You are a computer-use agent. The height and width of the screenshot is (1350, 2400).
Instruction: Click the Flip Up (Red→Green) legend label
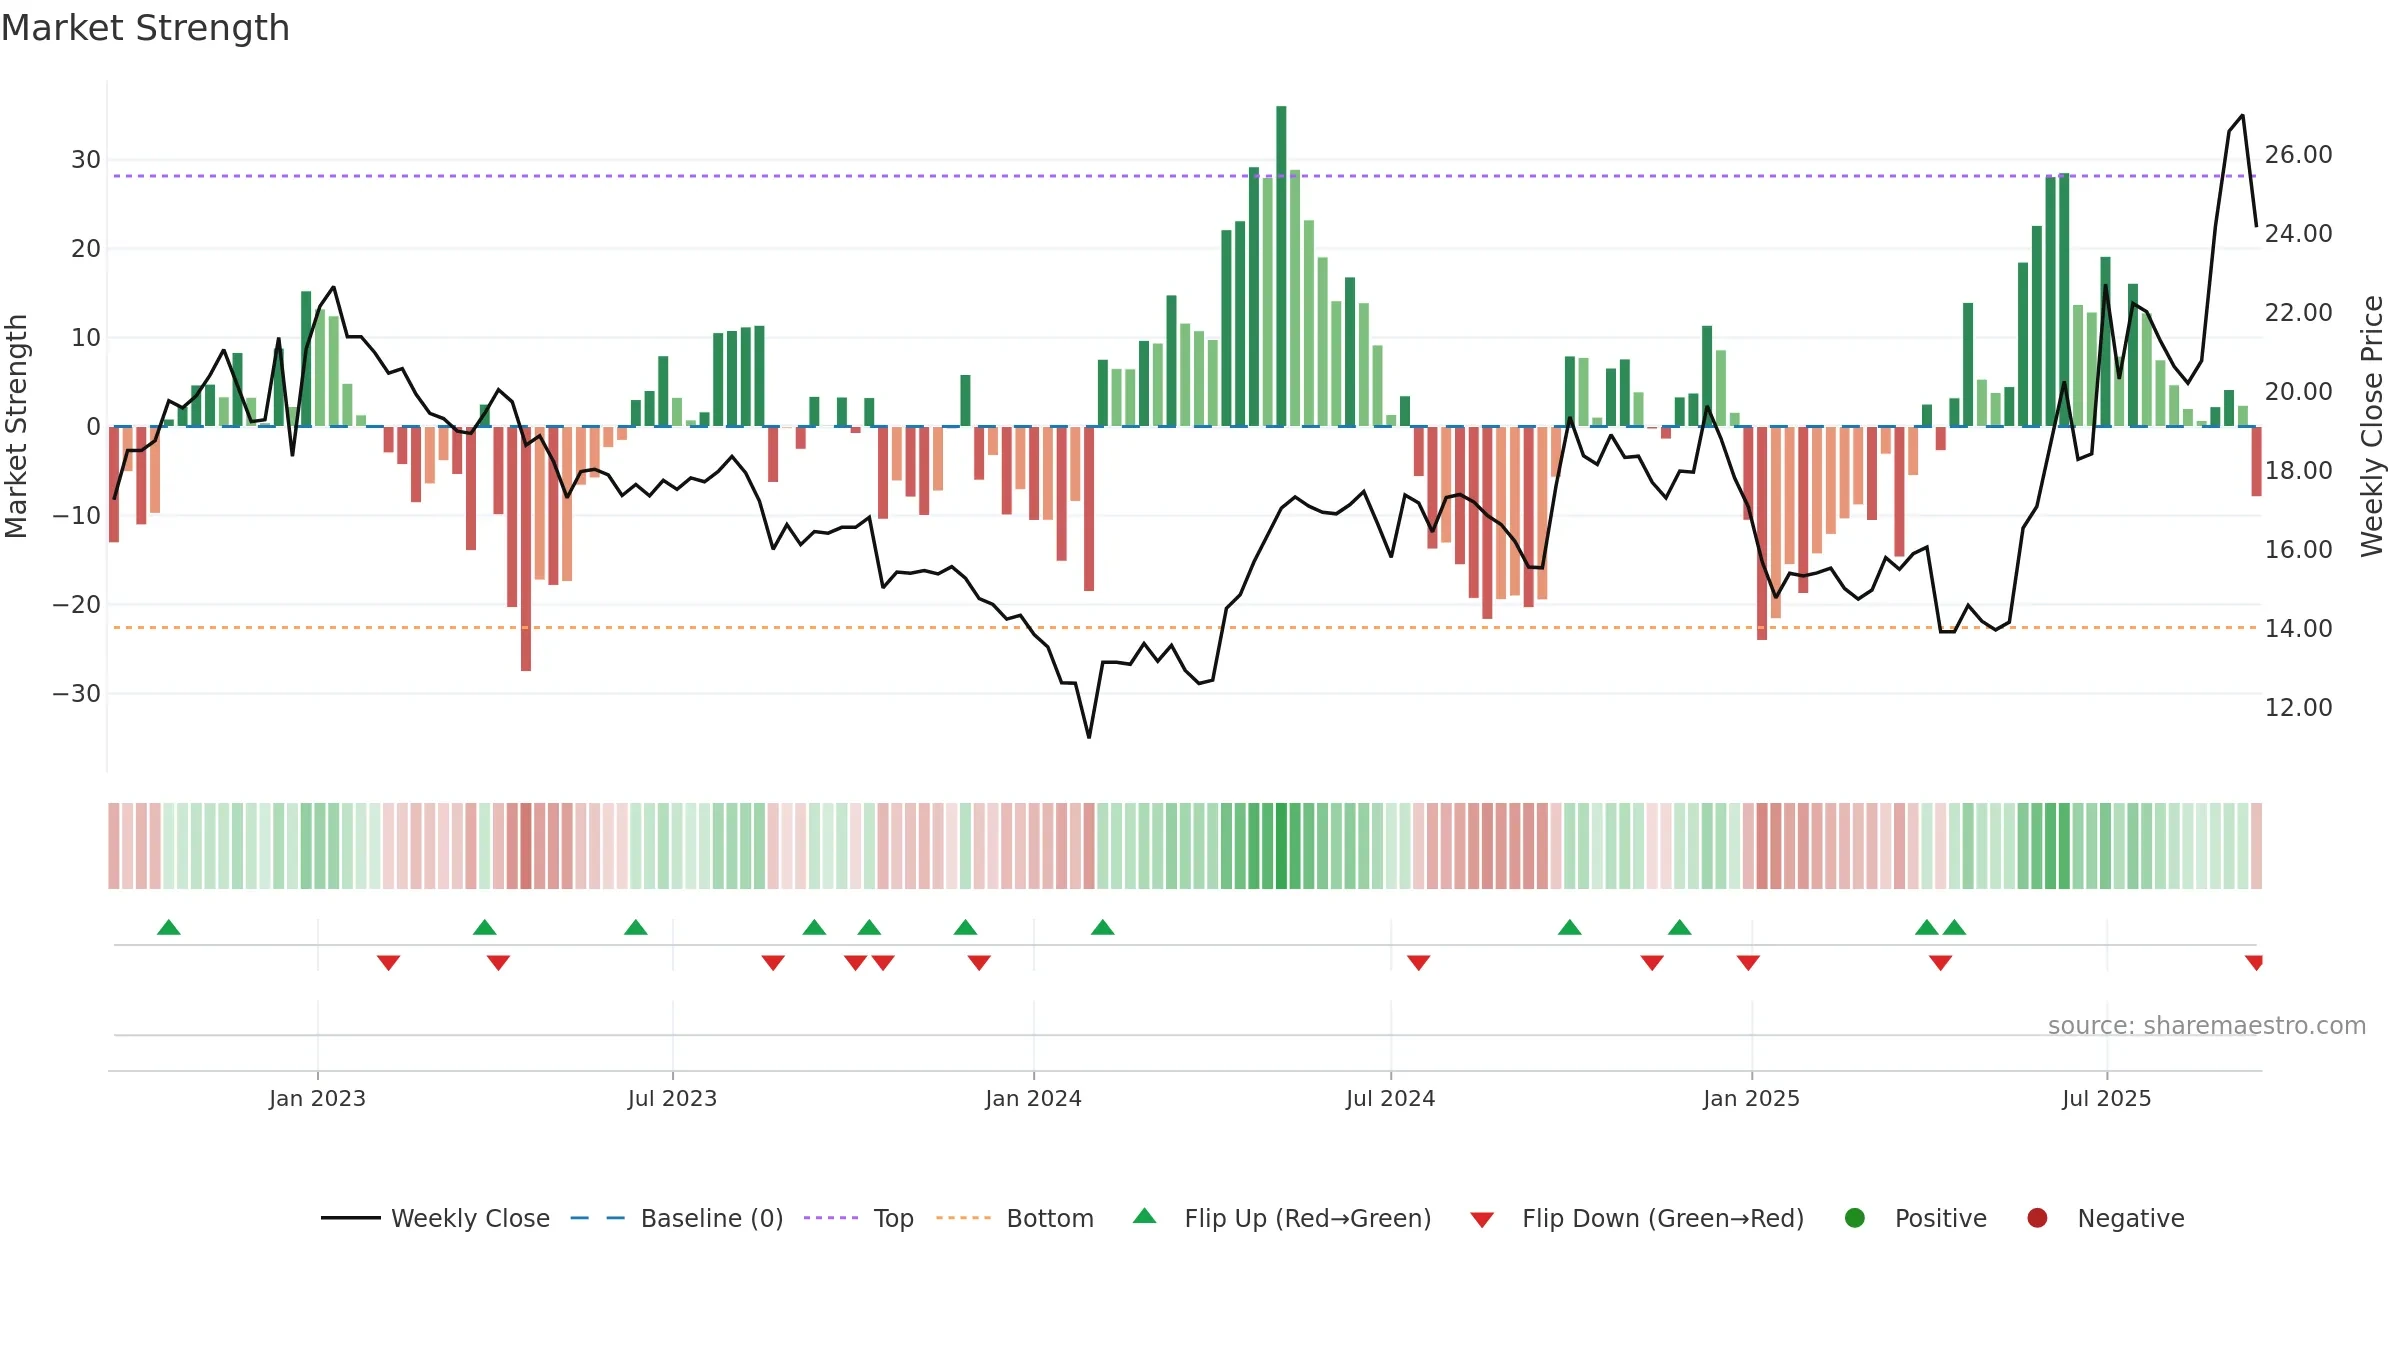pos(1308,1218)
